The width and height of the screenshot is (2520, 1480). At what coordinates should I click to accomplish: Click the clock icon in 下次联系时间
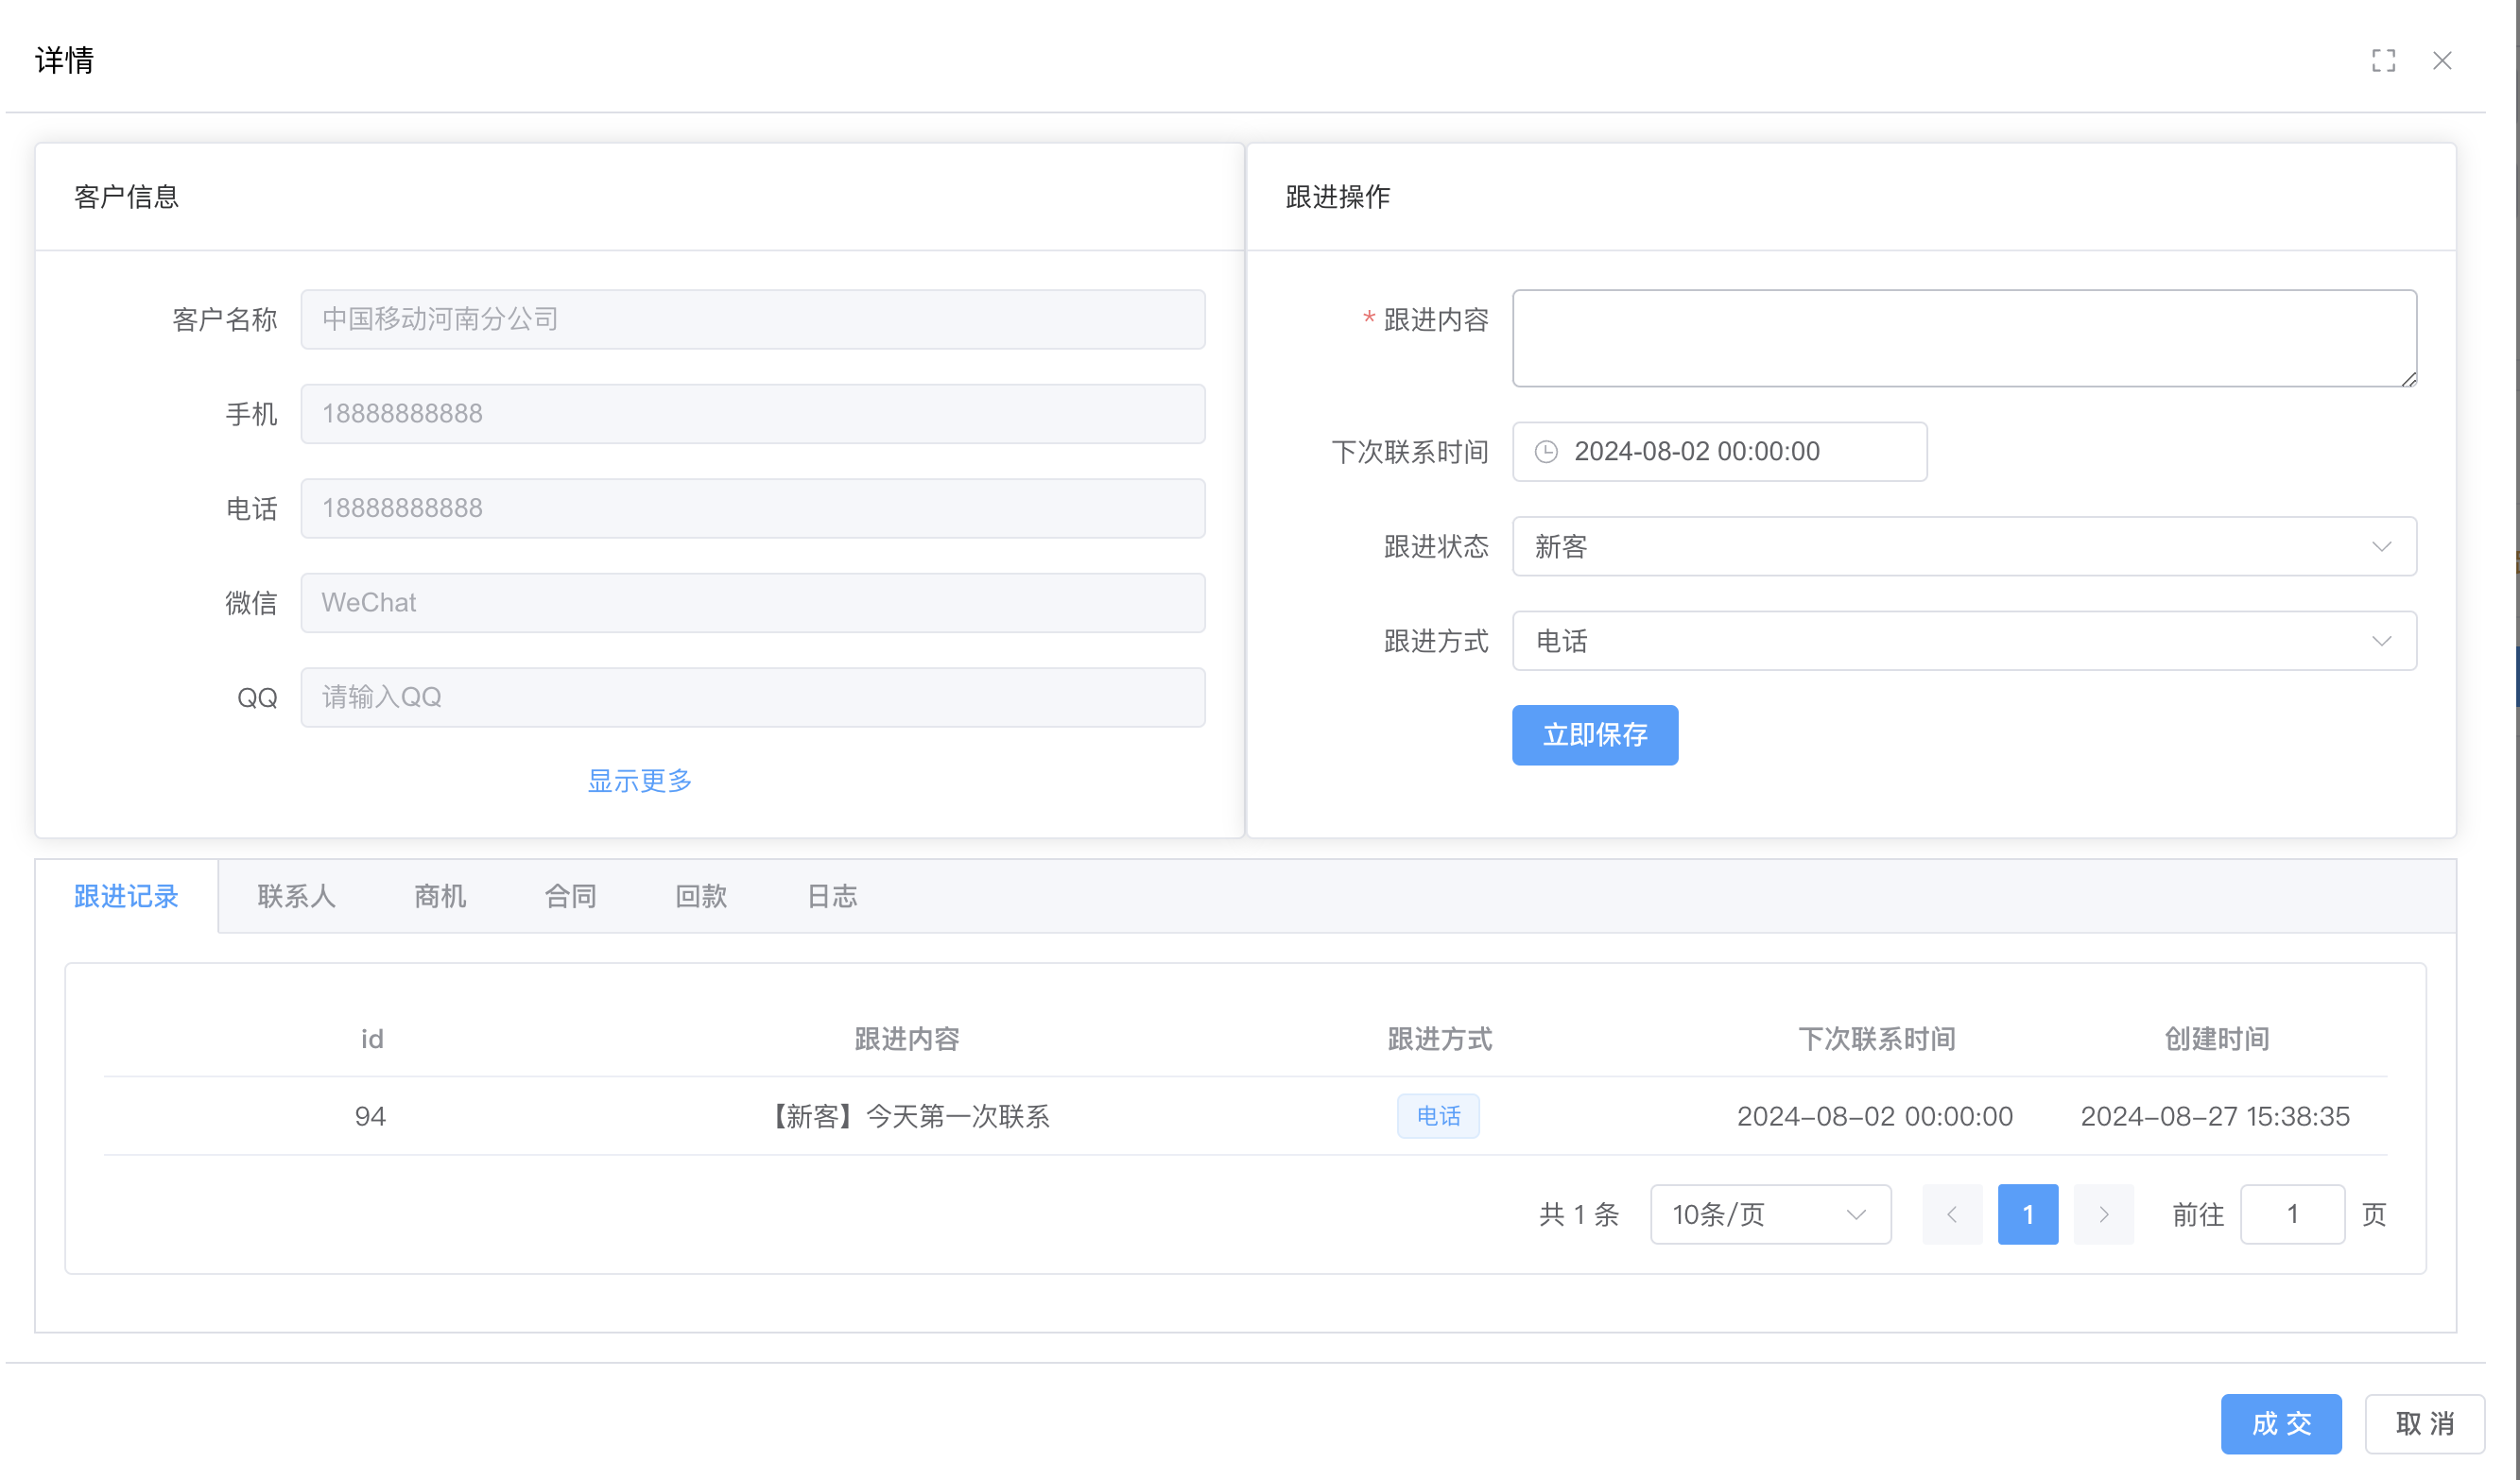(1546, 452)
